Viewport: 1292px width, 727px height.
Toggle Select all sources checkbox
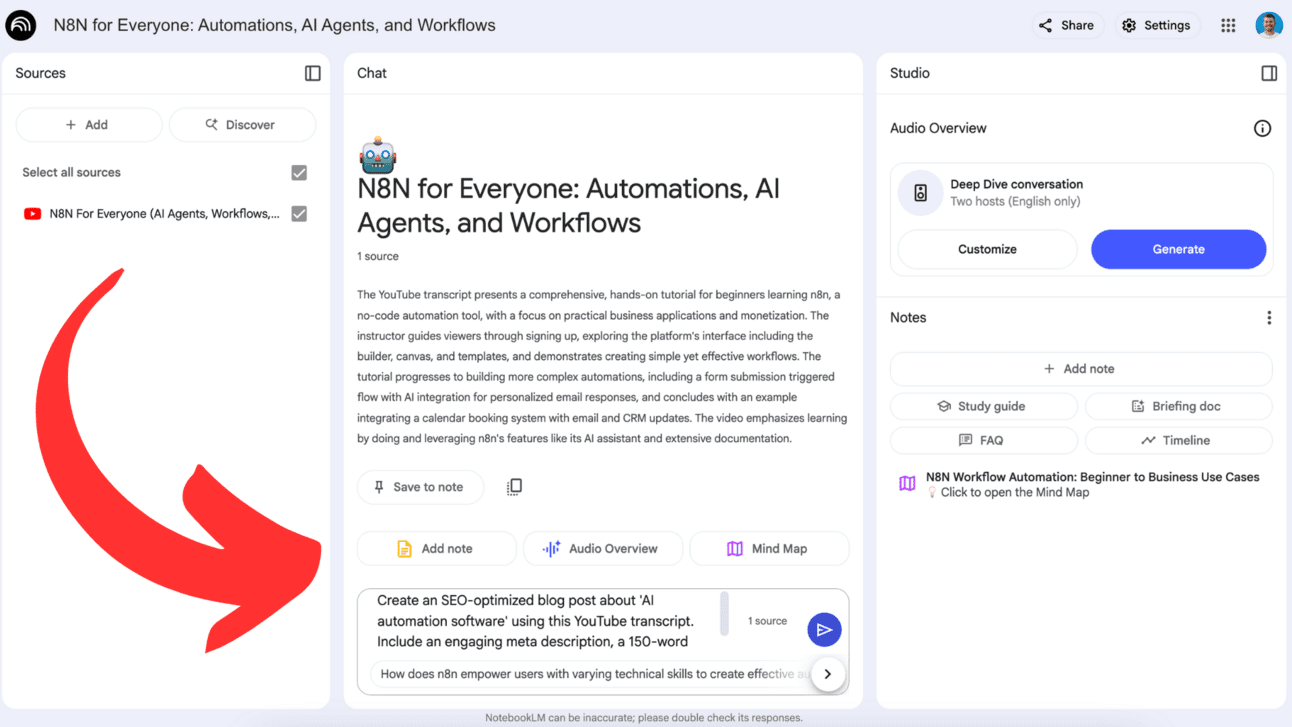tap(299, 173)
